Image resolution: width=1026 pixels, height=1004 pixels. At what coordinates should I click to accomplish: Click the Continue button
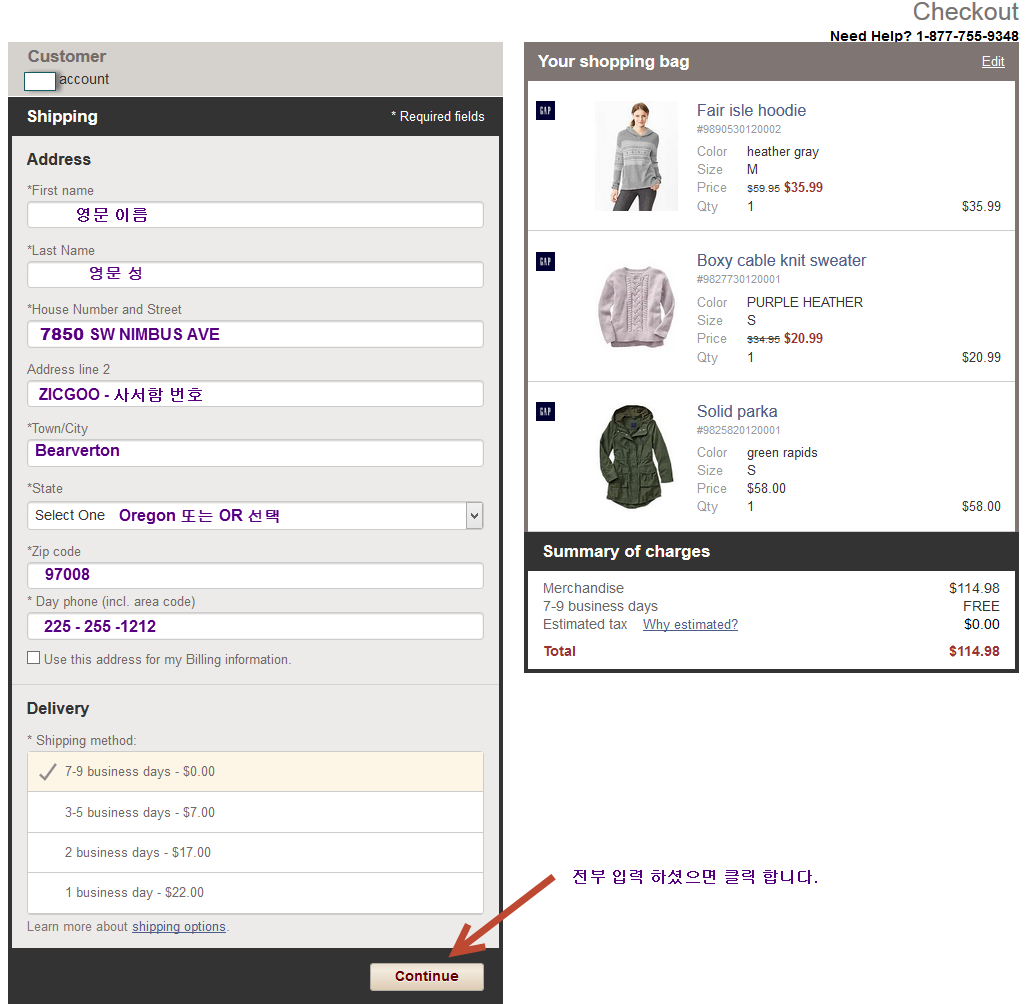(427, 977)
